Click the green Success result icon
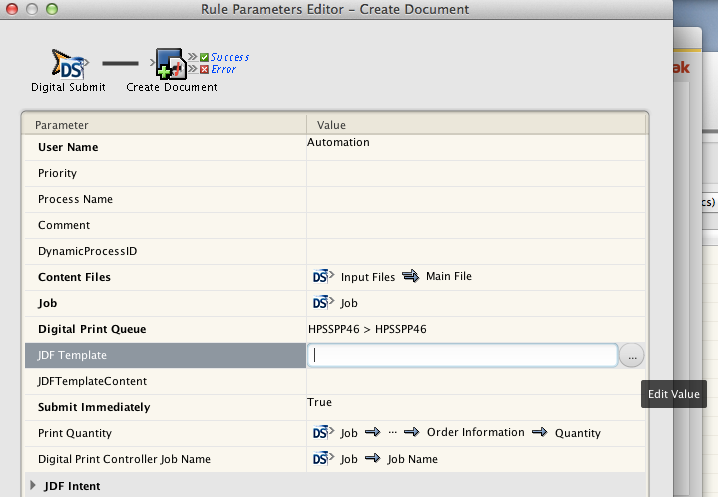This screenshot has height=497, width=718. click(204, 58)
